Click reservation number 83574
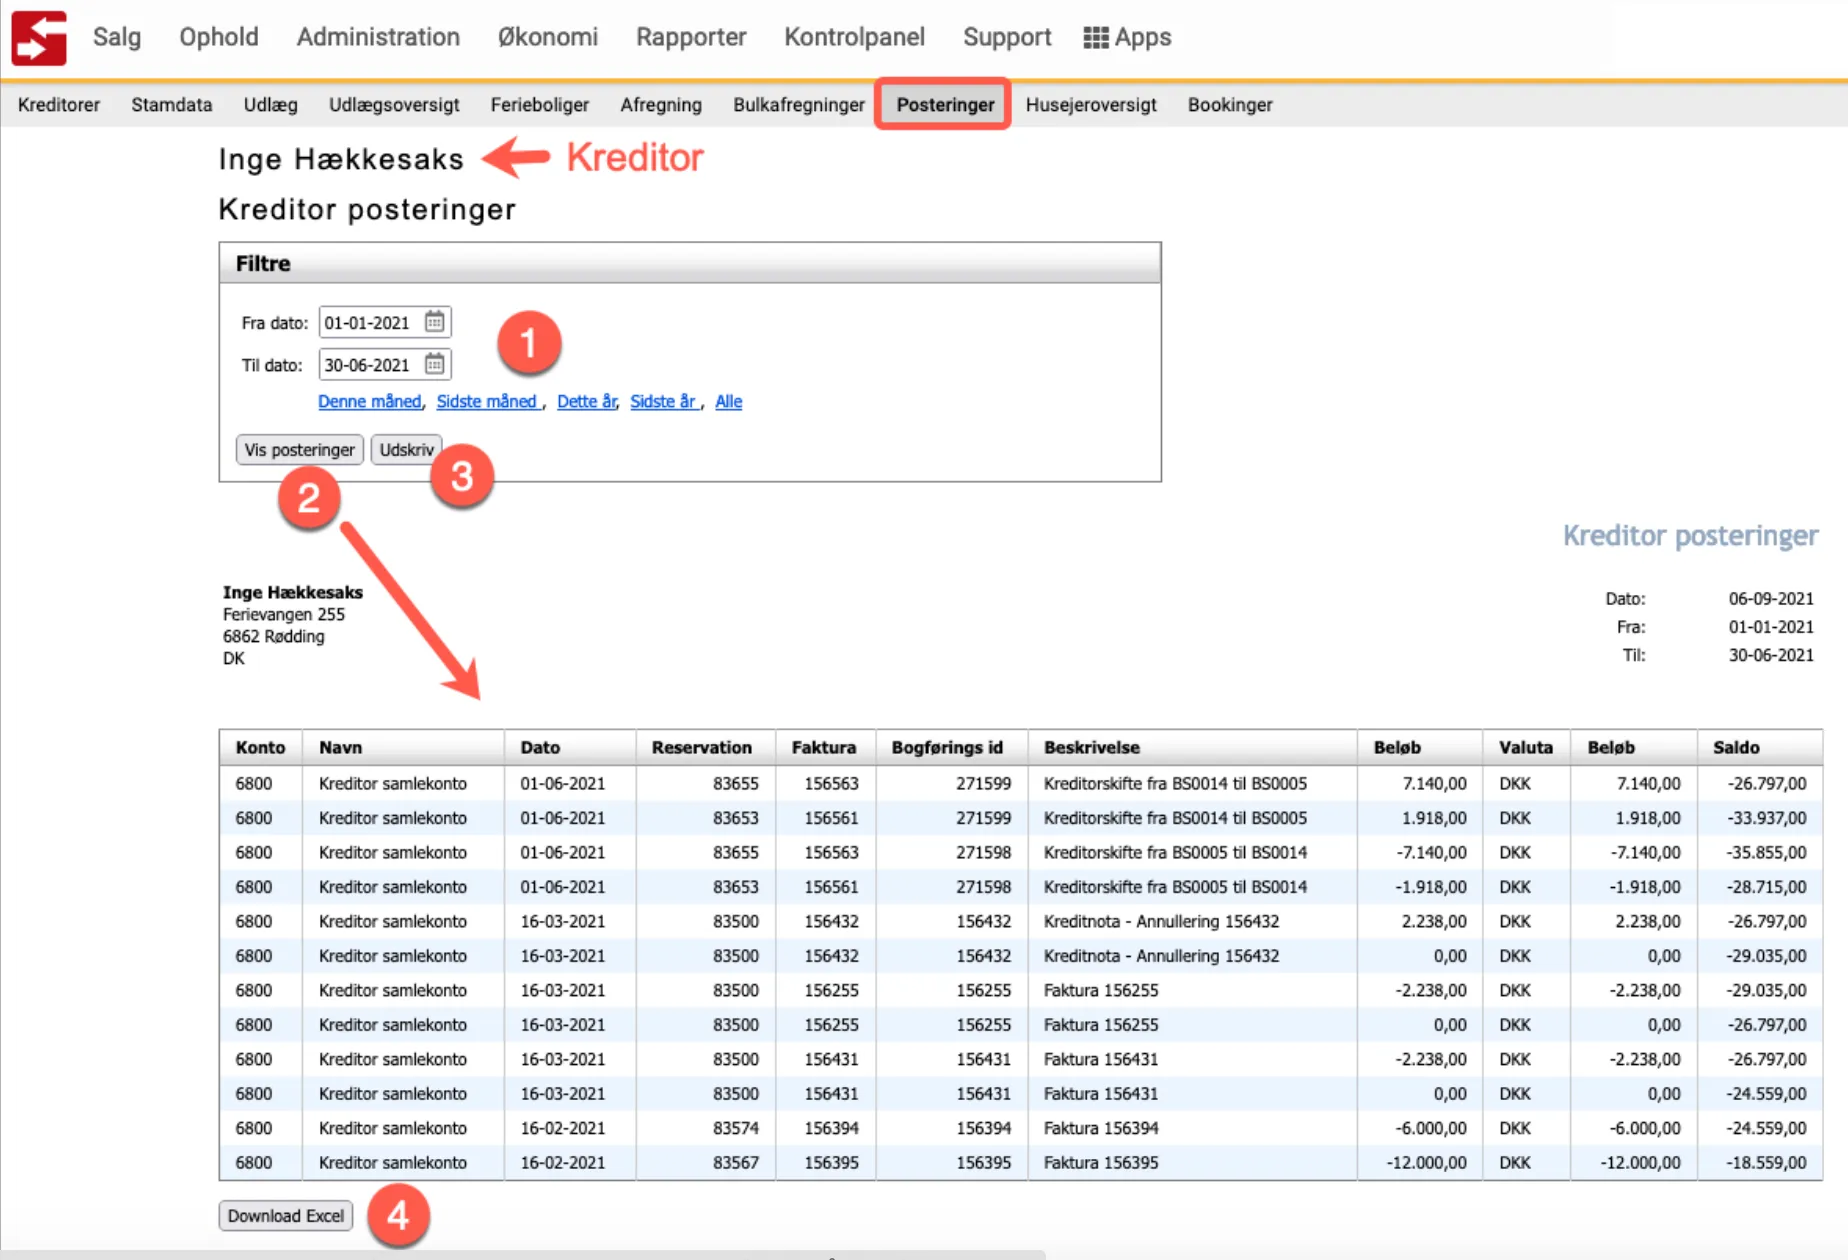 [x=736, y=1128]
